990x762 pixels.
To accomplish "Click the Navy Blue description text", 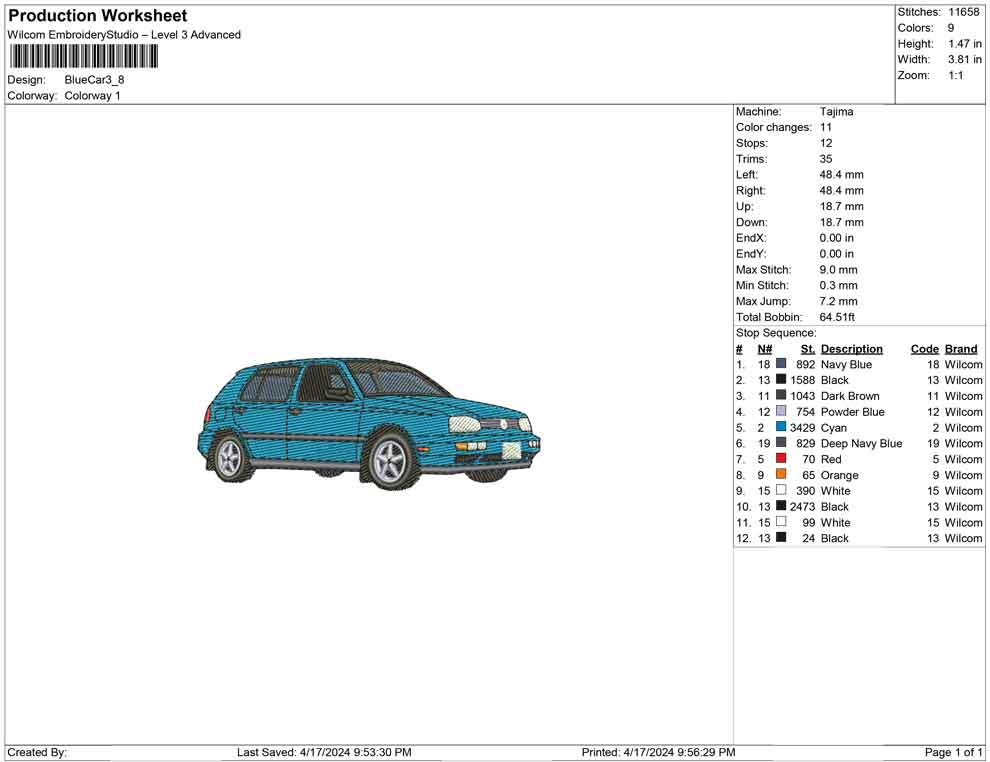I will coord(846,364).
